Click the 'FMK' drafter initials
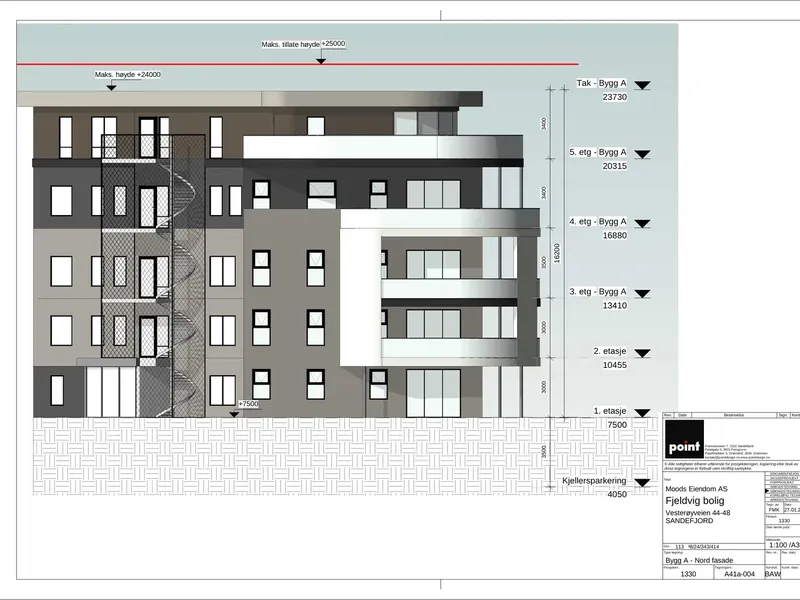Image resolution: width=800 pixels, height=600 pixels. pos(774,510)
